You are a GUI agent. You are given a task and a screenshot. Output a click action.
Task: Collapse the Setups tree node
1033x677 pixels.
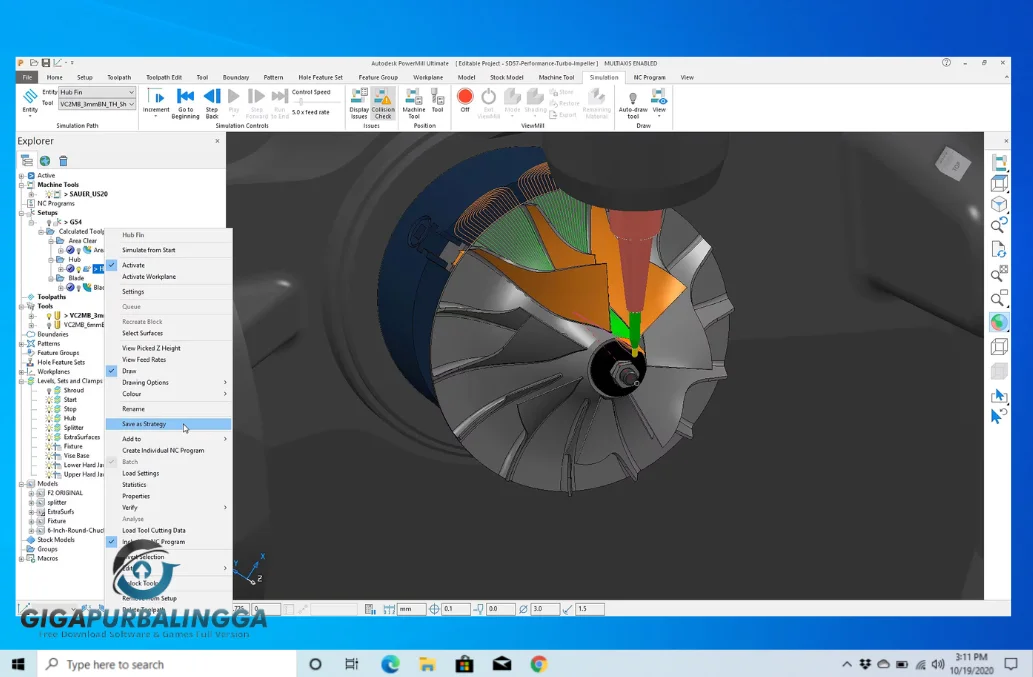point(21,213)
